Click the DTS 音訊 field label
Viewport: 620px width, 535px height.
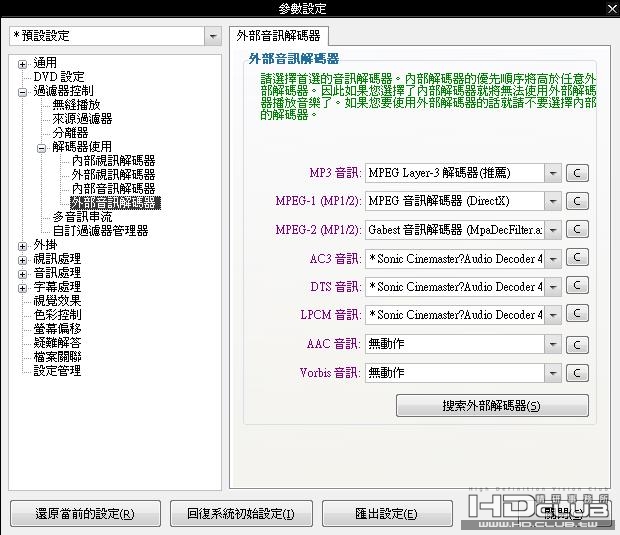(336, 287)
